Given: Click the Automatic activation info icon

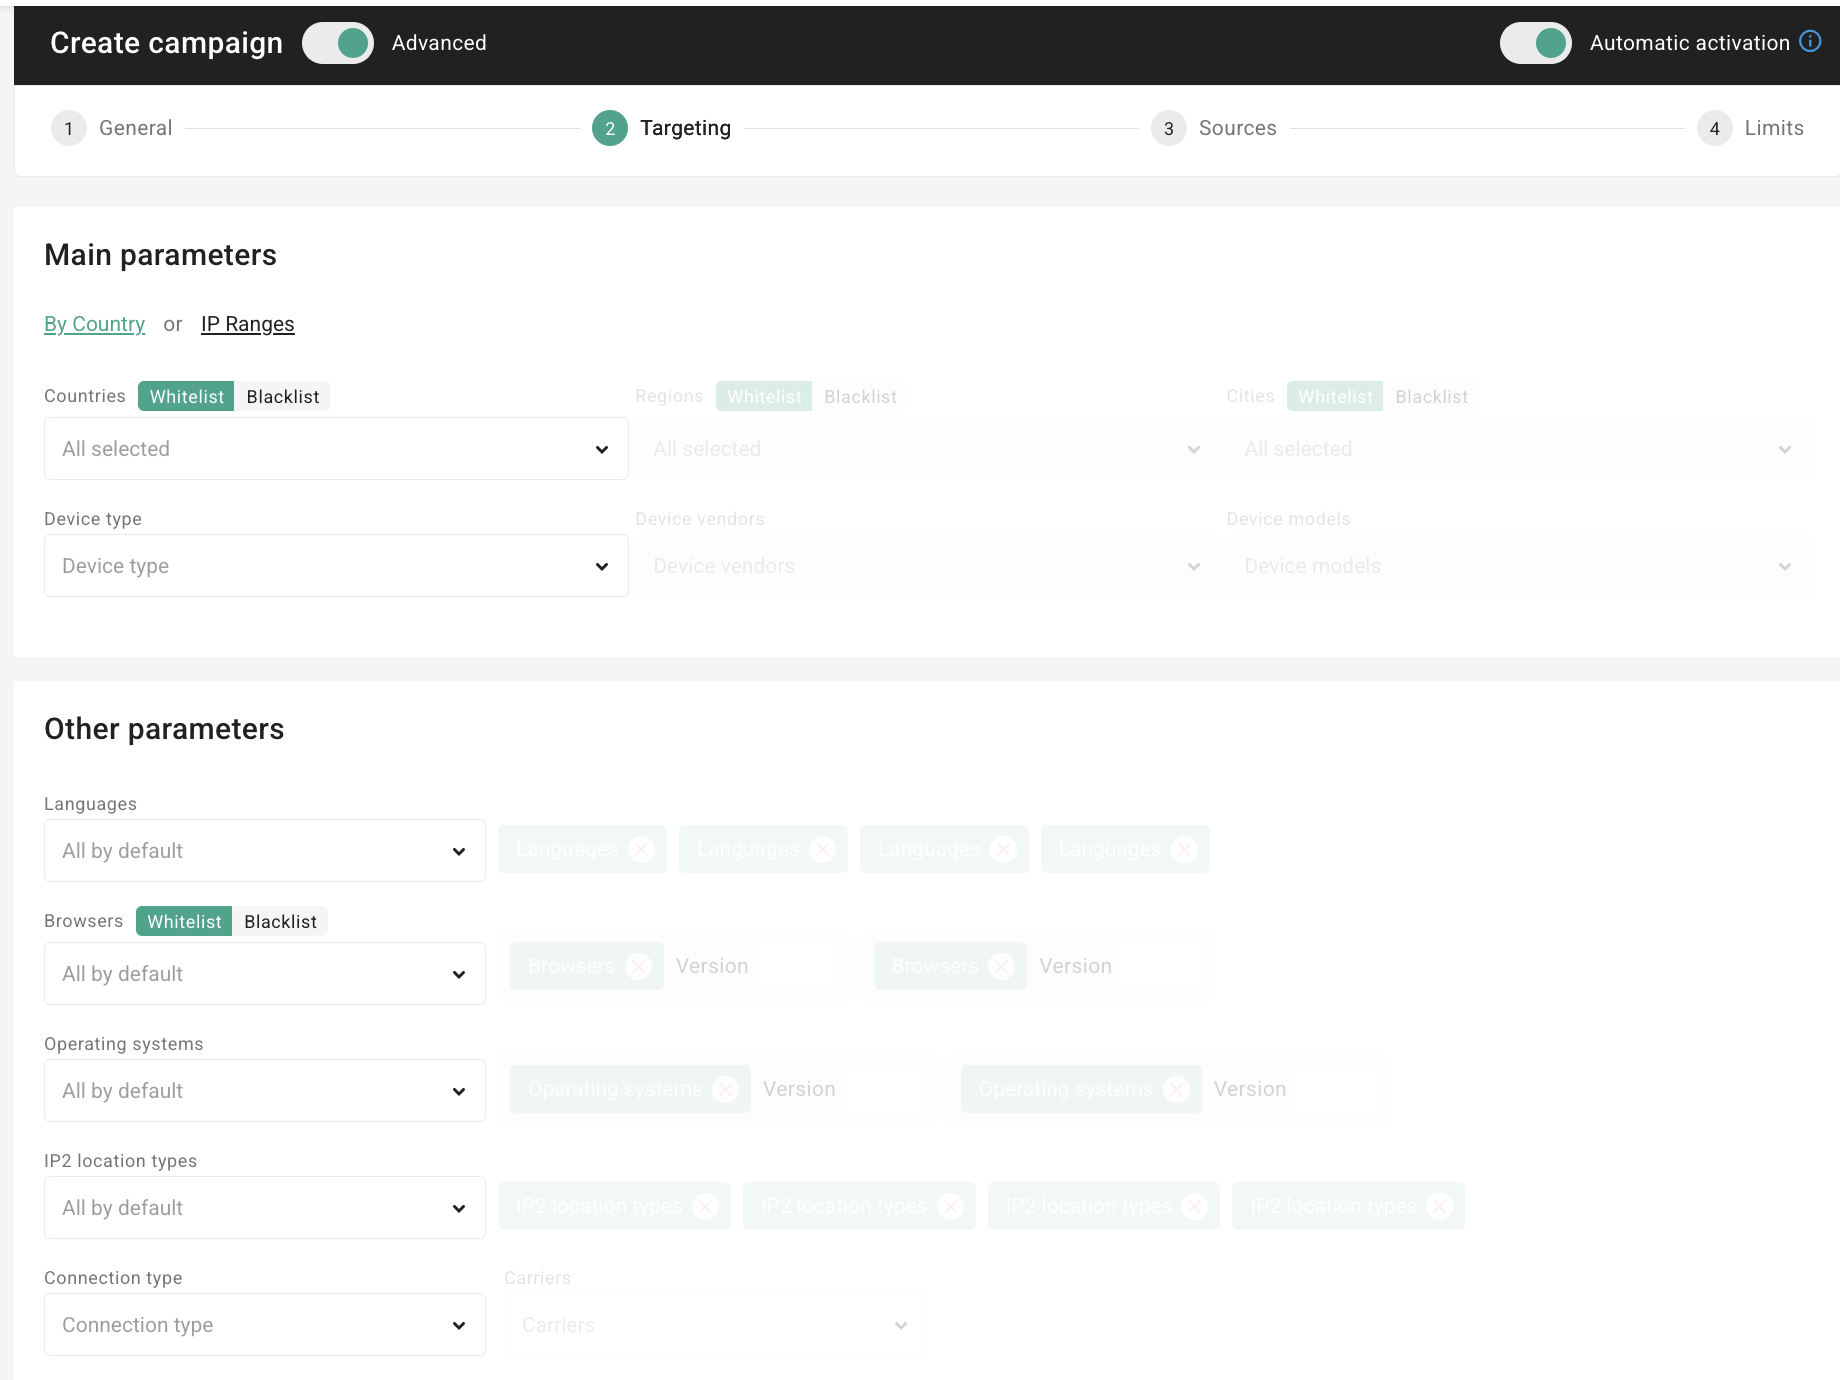Looking at the screenshot, I should click(1812, 42).
